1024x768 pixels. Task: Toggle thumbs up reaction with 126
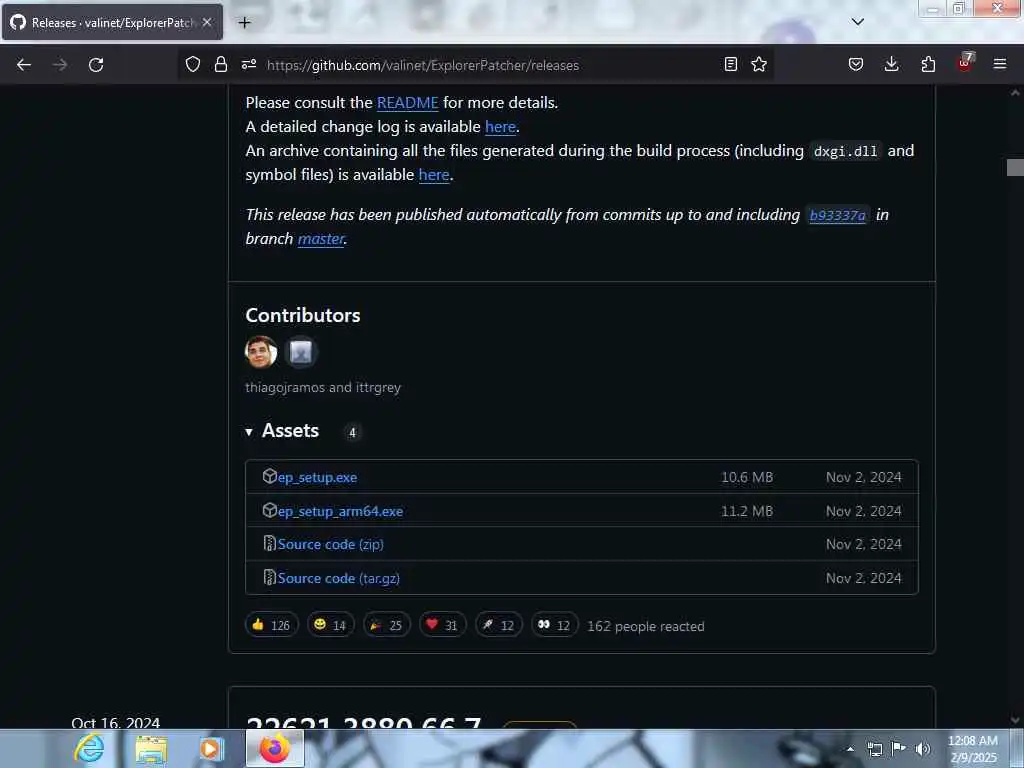pos(272,625)
